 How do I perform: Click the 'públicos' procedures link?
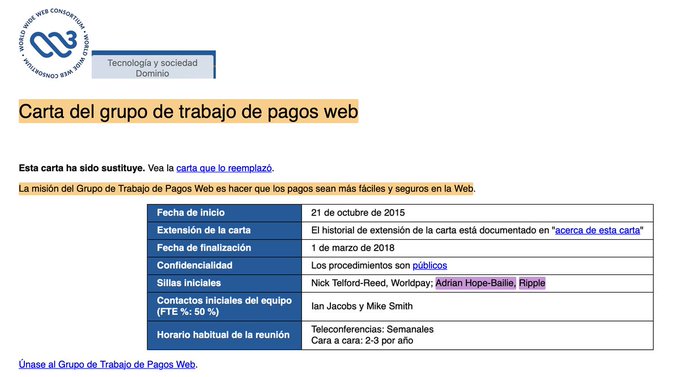429,266
